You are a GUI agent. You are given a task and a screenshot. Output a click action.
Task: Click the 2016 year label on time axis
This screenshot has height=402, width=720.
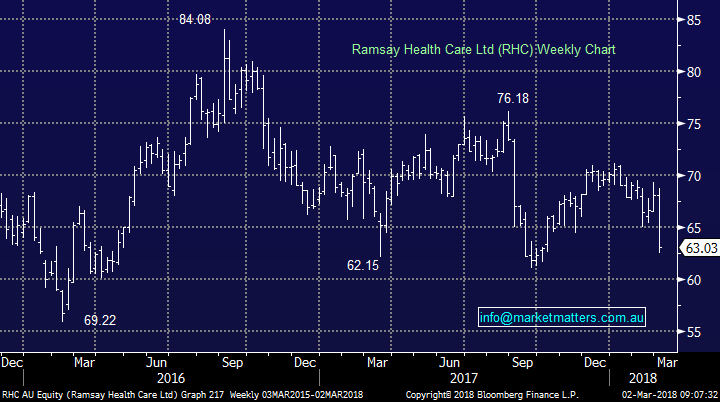click(171, 378)
